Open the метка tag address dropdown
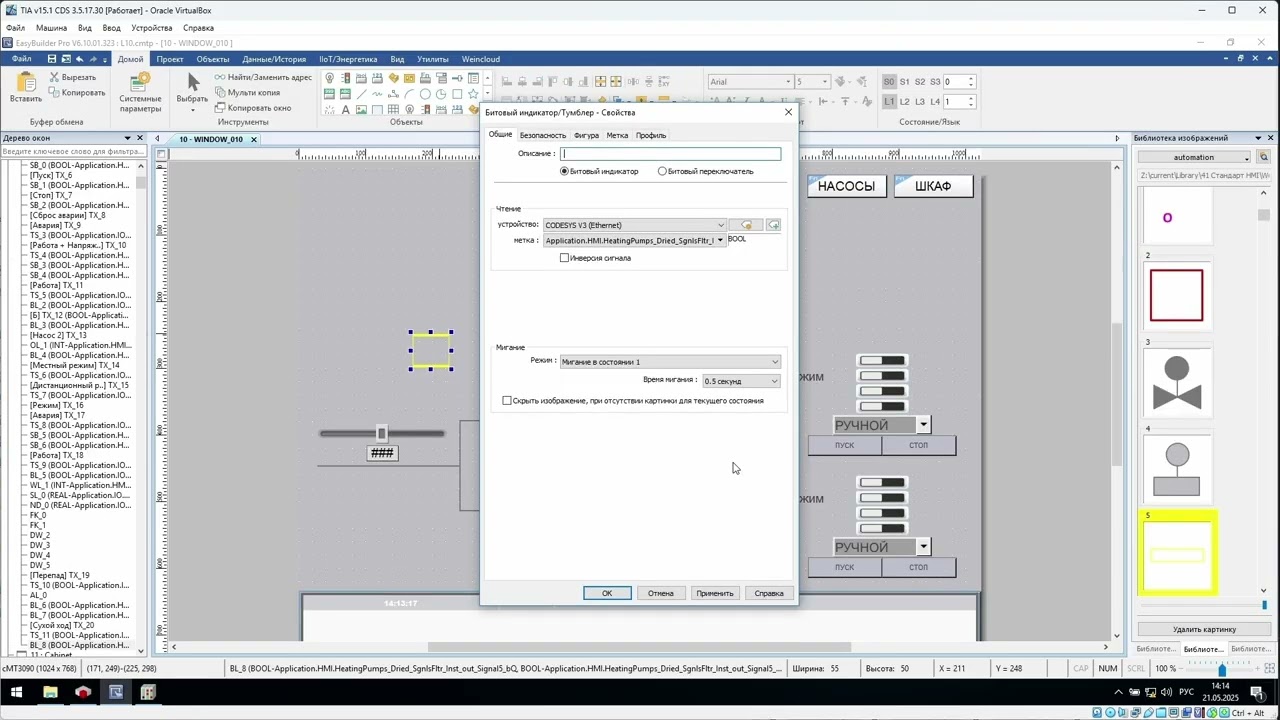The image size is (1280, 720). click(634, 241)
